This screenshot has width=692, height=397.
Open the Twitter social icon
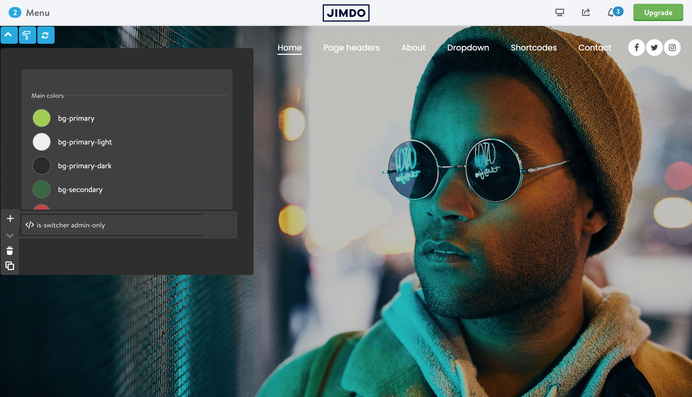tap(654, 48)
